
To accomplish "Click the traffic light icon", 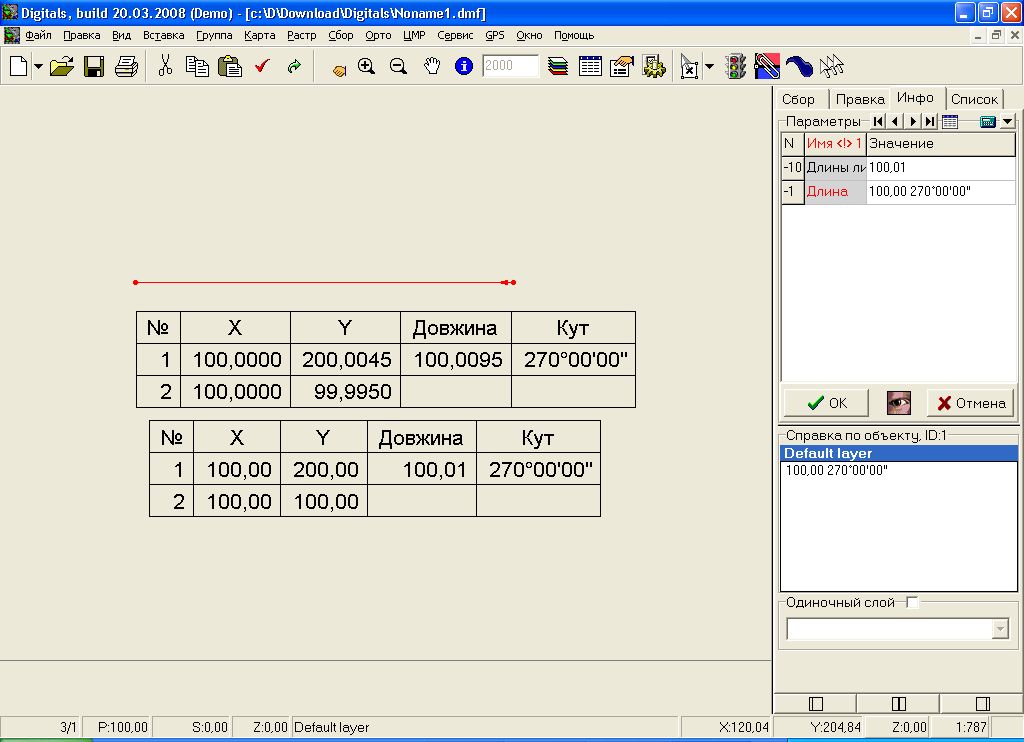I will [735, 66].
